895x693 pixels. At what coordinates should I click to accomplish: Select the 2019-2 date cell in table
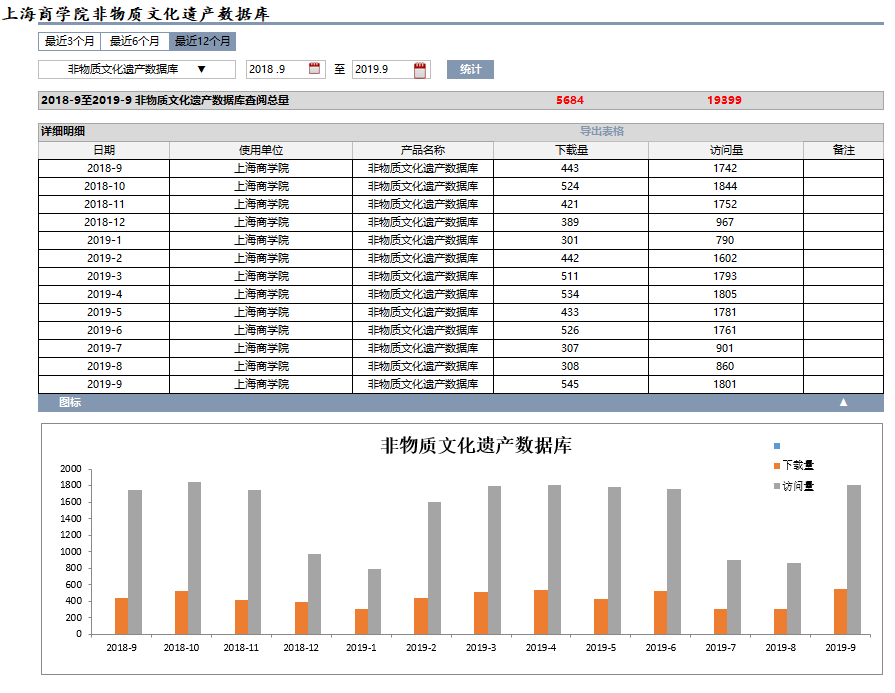pyautogui.click(x=104, y=258)
